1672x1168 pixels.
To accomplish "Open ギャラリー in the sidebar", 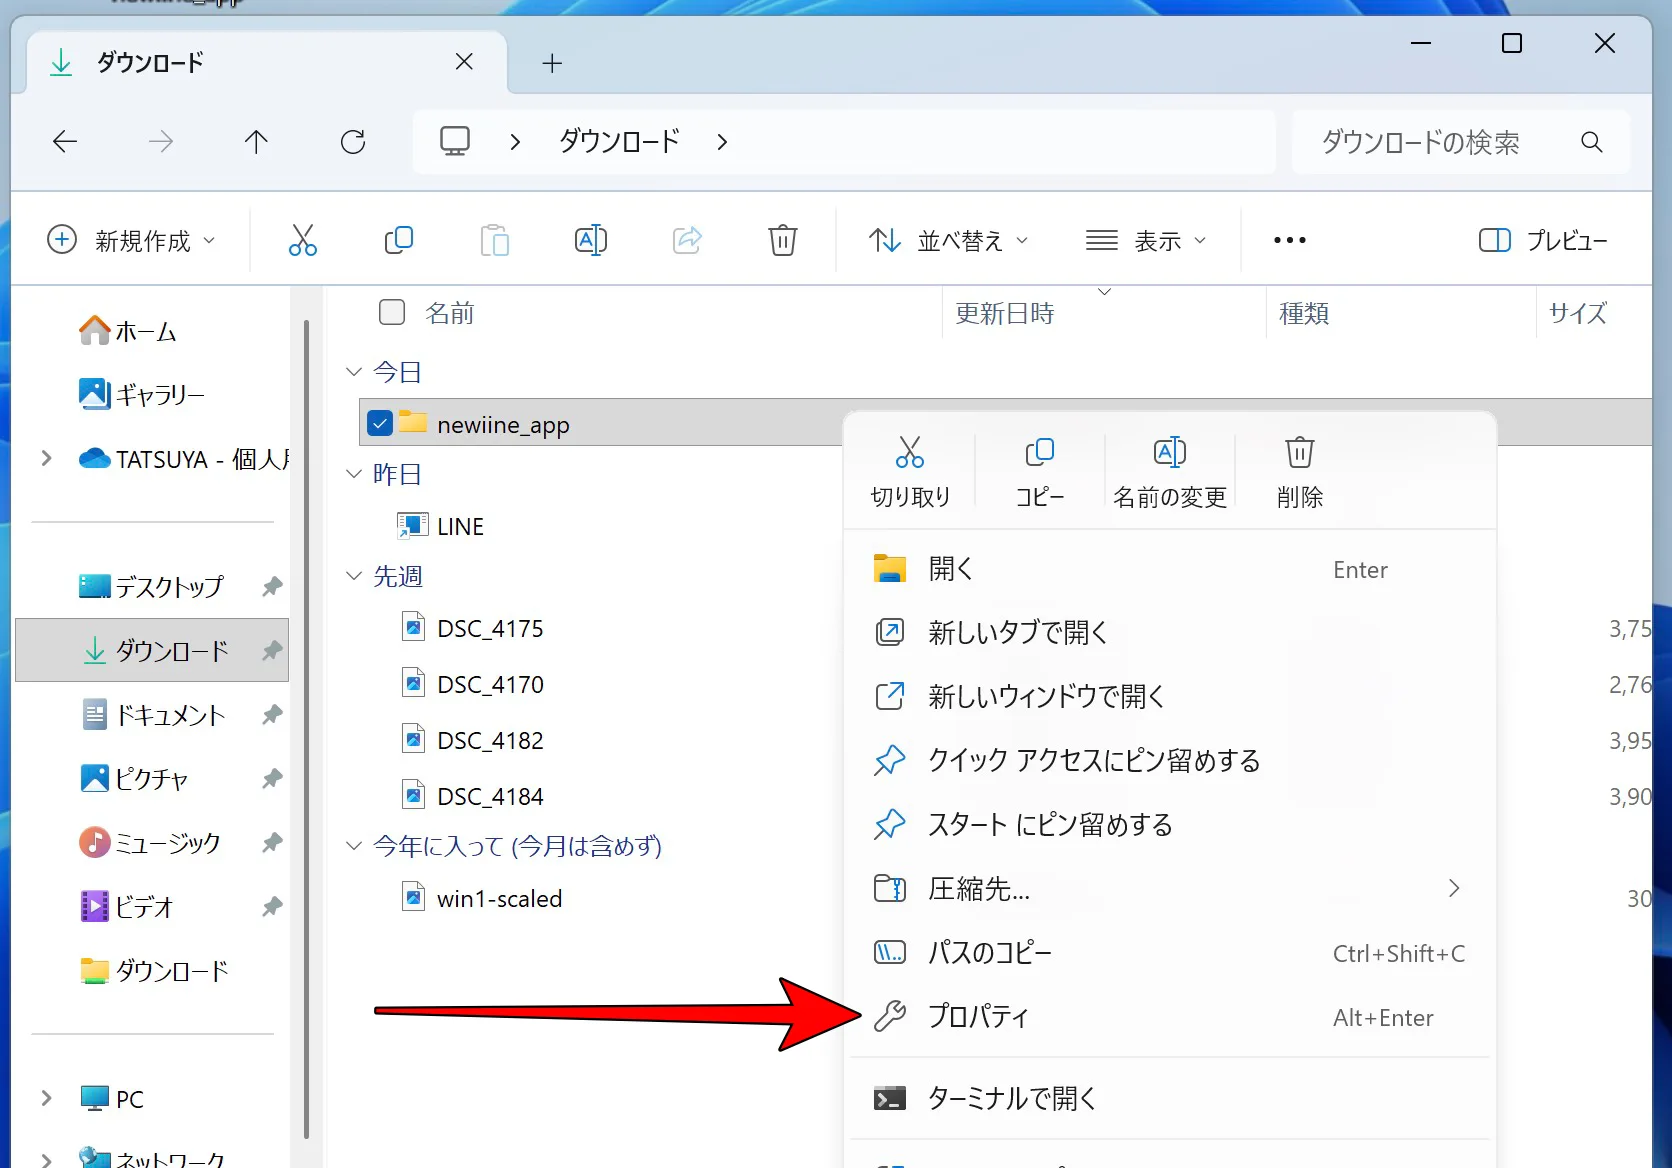I will click(142, 394).
